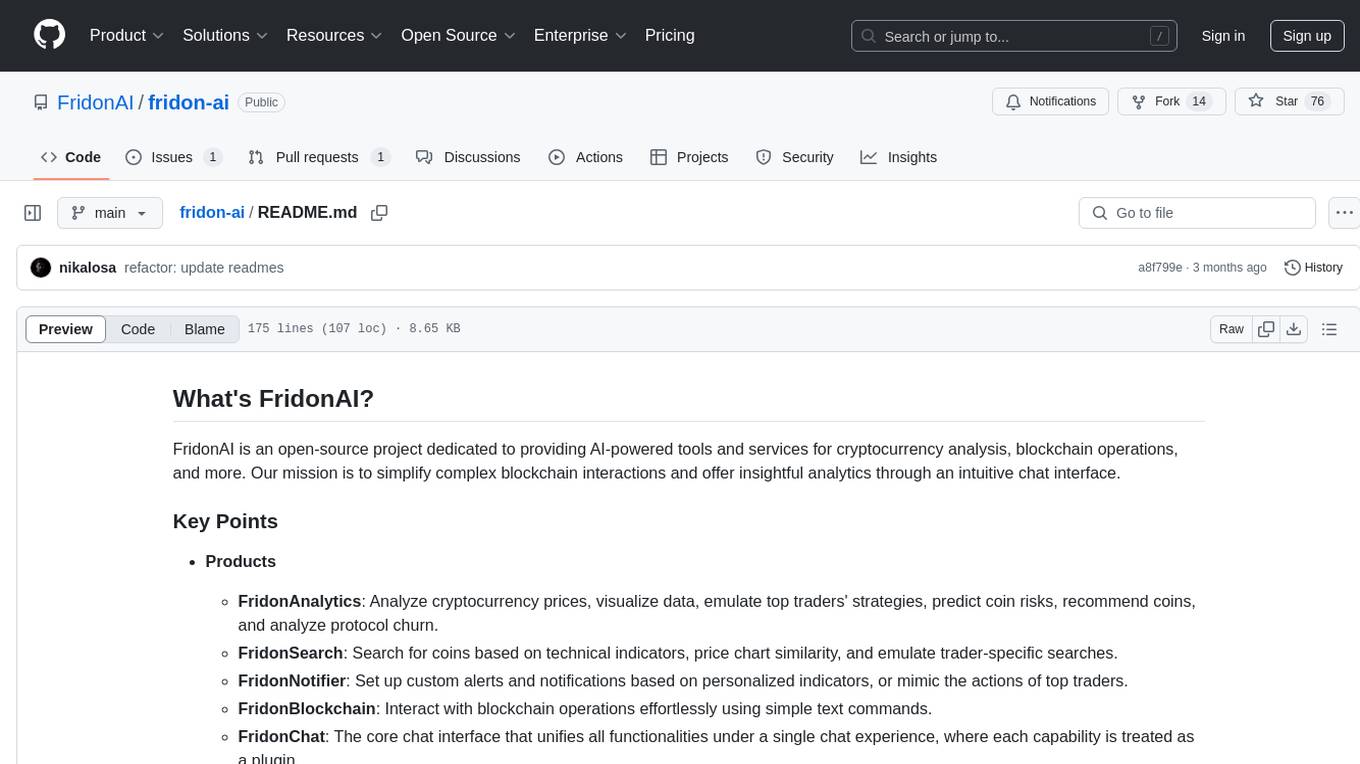Click the Public visibility label

click(261, 102)
